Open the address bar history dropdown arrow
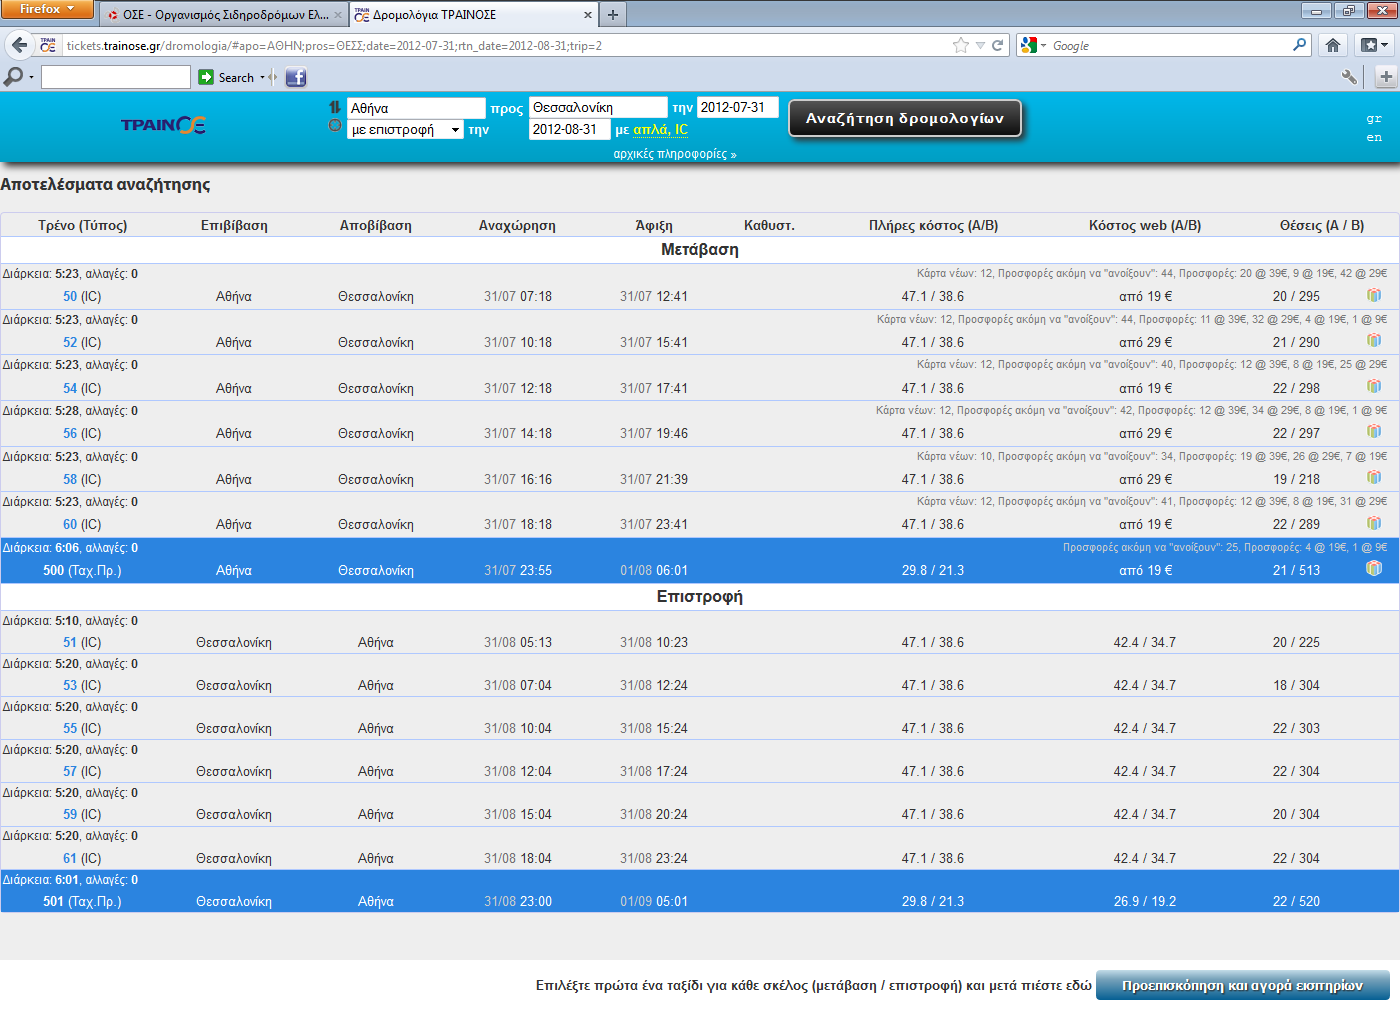 tap(980, 45)
